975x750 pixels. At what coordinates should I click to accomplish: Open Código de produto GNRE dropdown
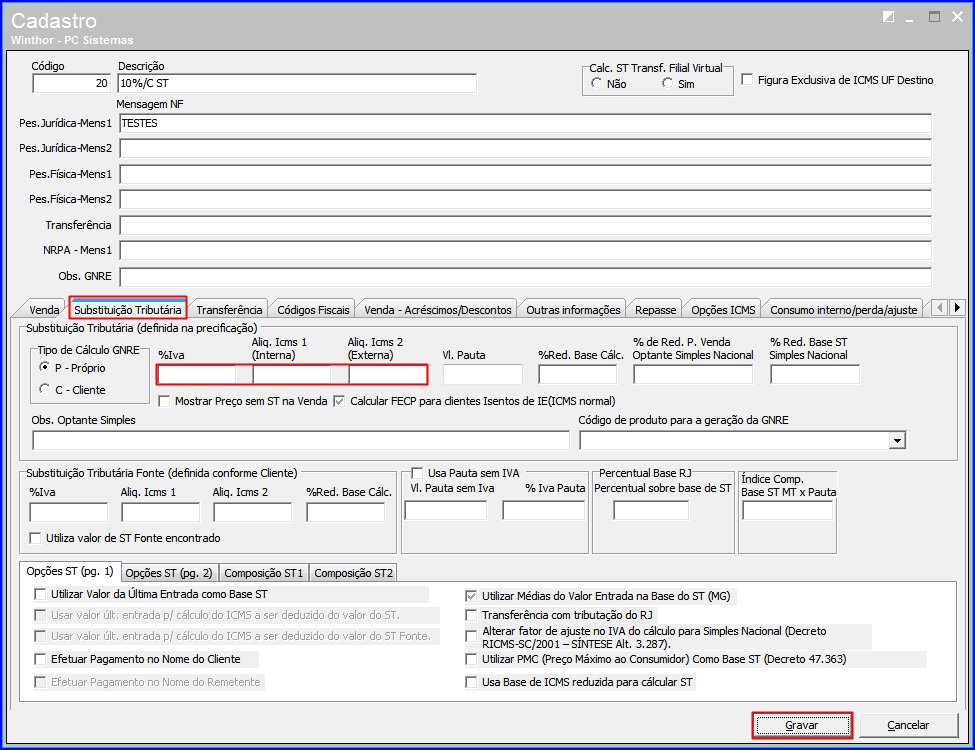click(897, 441)
